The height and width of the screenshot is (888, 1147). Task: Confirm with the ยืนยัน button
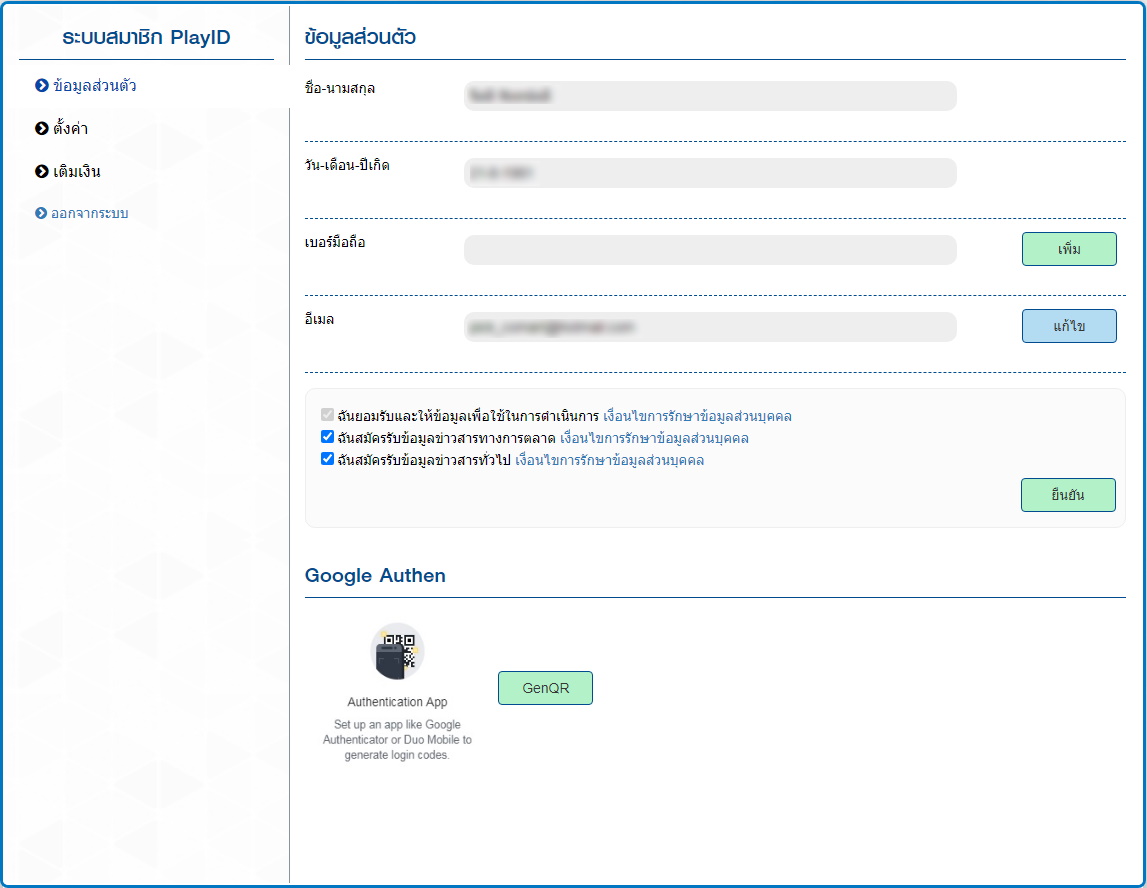coord(1068,495)
